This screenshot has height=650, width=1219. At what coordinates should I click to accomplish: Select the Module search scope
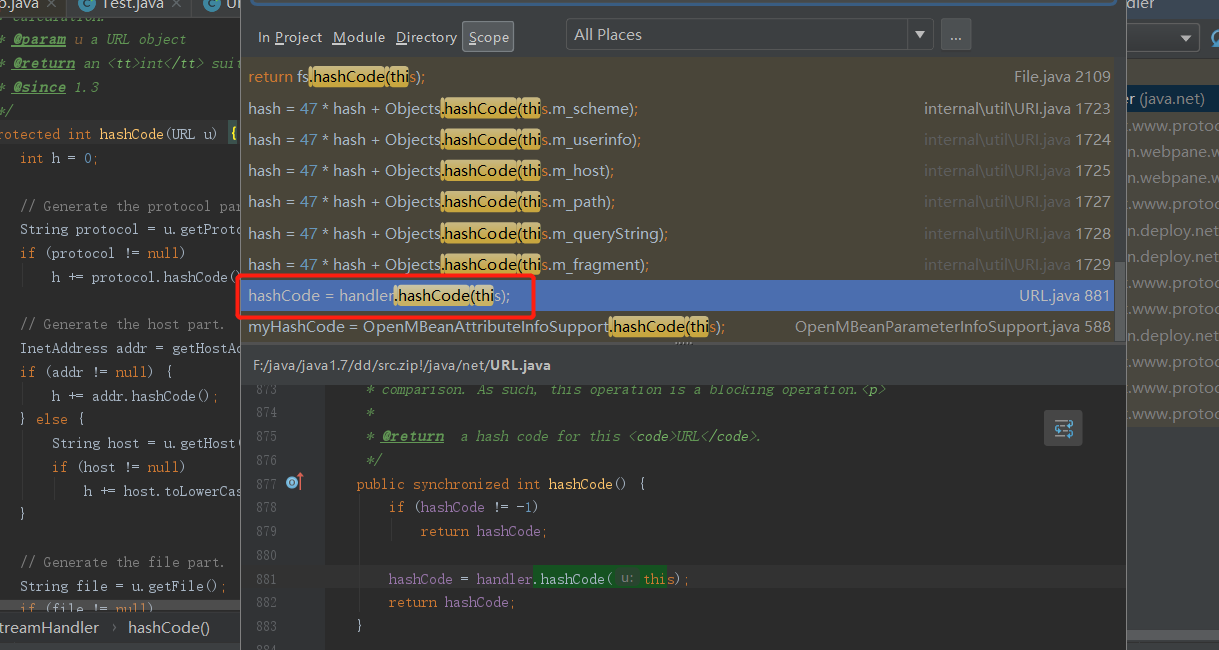tap(359, 37)
